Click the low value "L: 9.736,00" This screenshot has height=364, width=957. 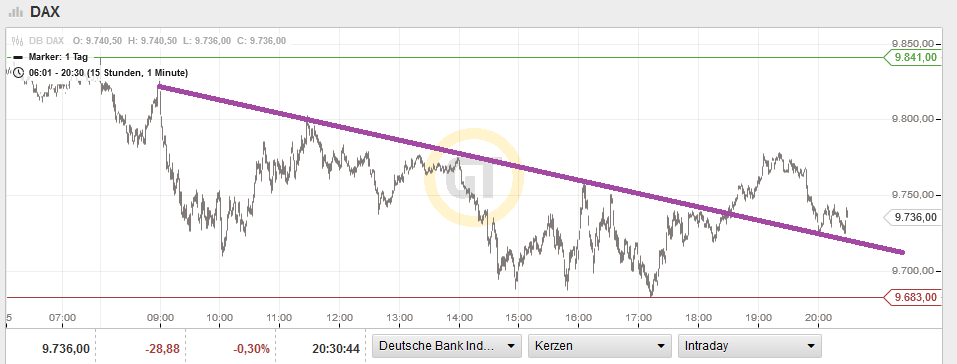pyautogui.click(x=207, y=42)
